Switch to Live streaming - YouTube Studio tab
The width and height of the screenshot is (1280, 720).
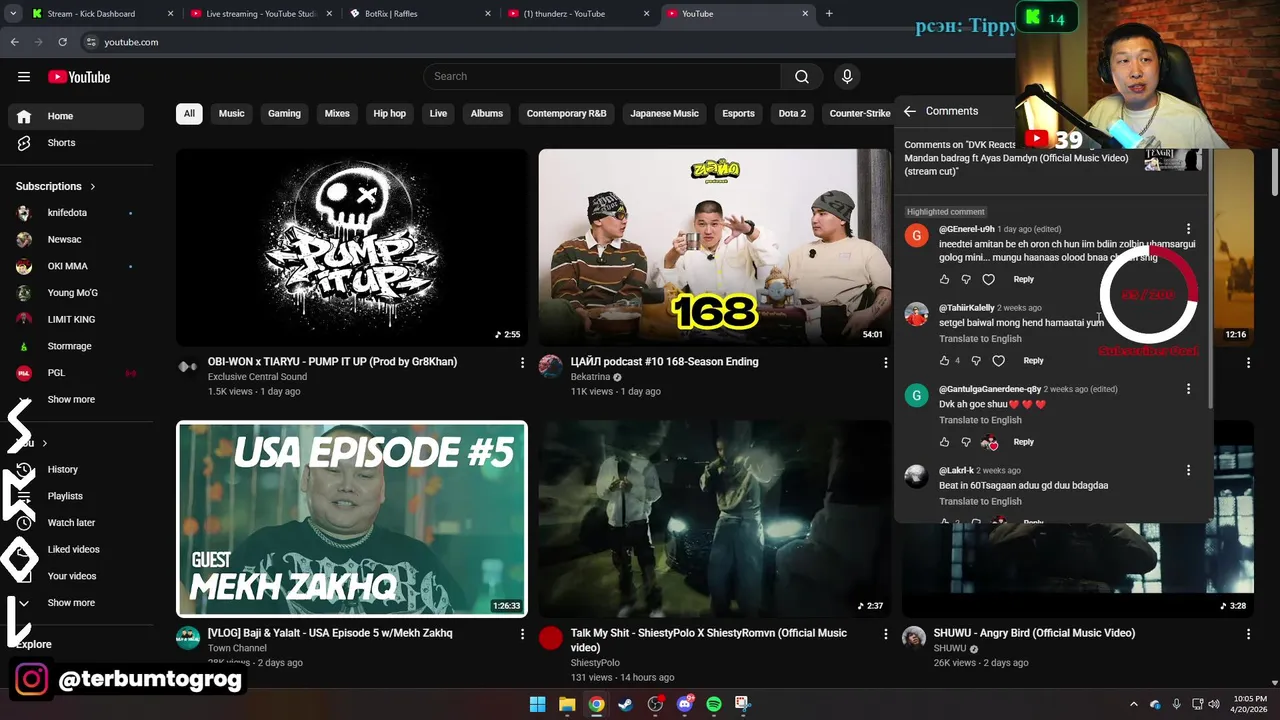[261, 14]
